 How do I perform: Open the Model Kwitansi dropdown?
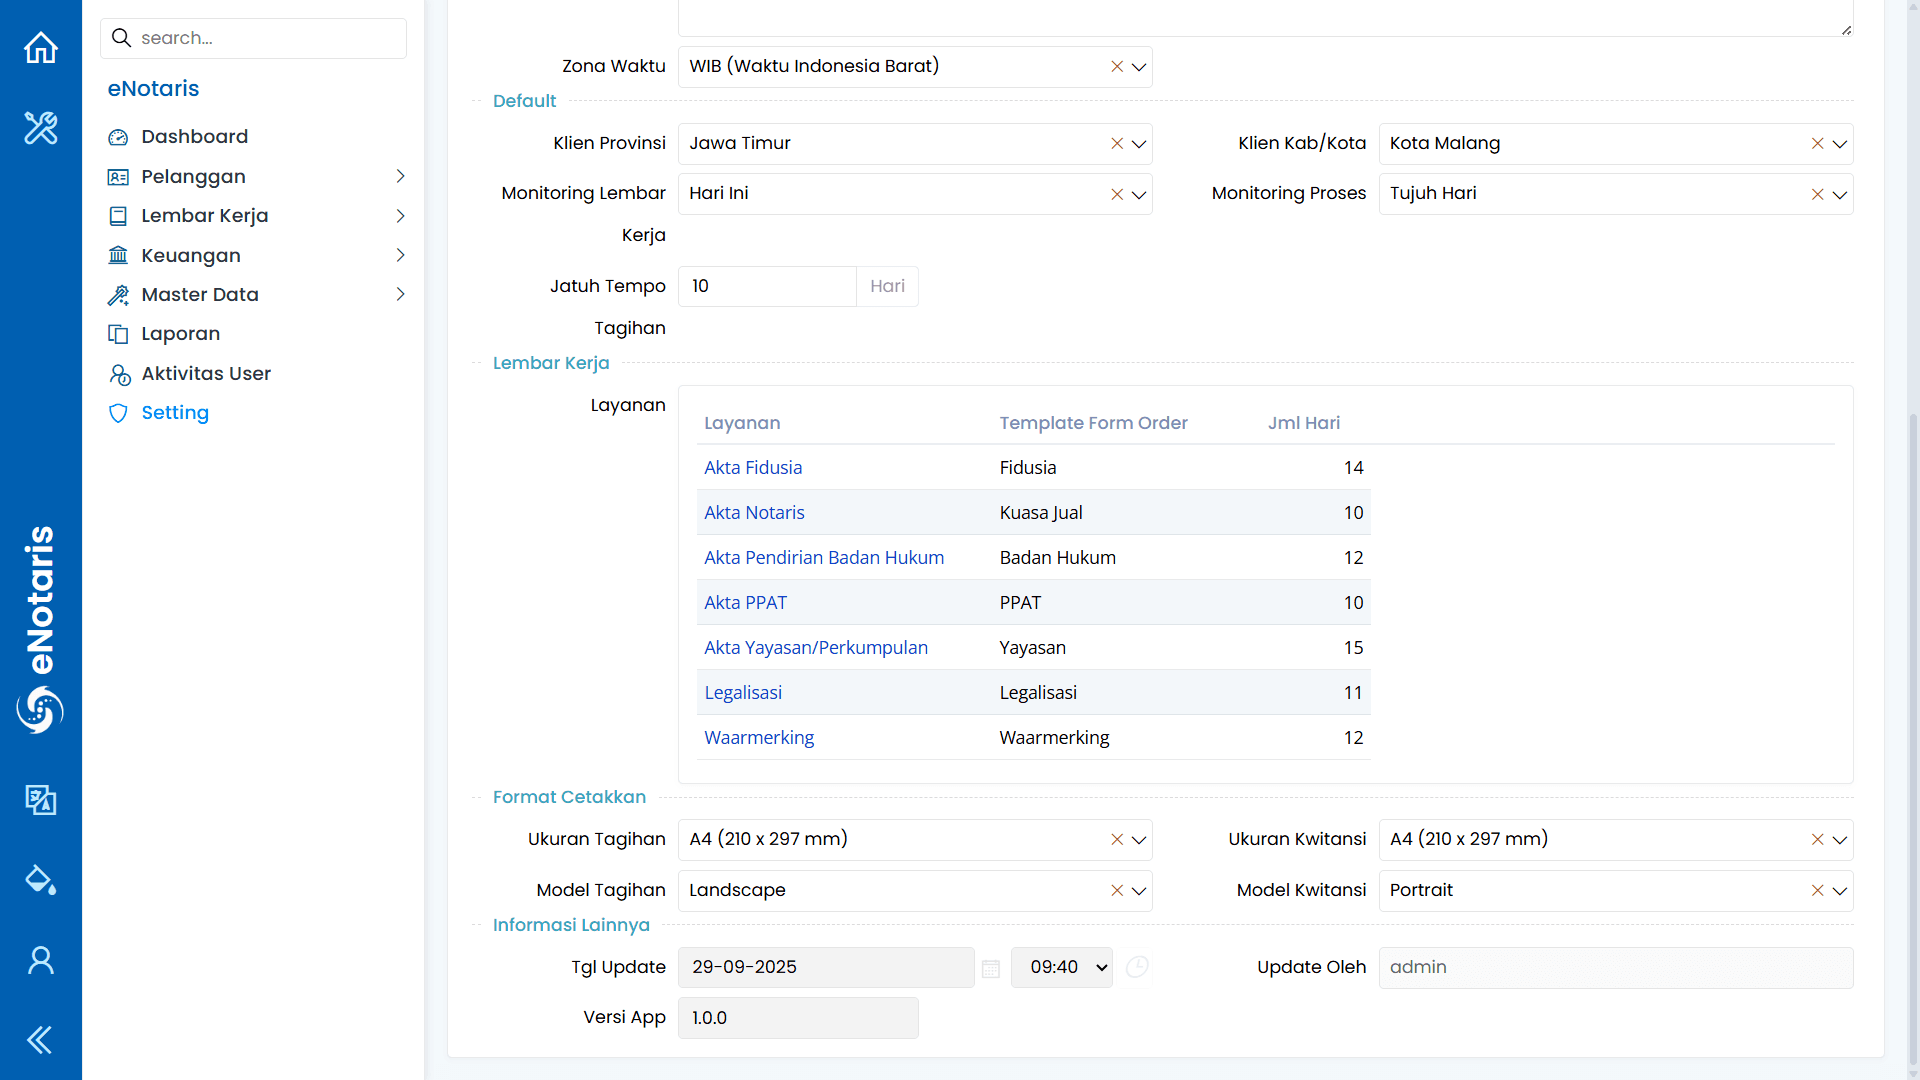pyautogui.click(x=1839, y=890)
